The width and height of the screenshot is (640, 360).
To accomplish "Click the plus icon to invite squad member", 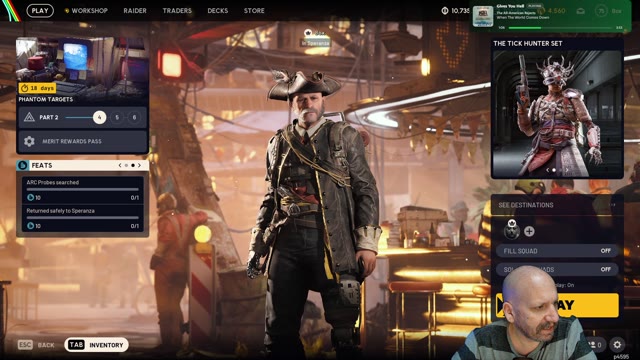I will point(529,231).
